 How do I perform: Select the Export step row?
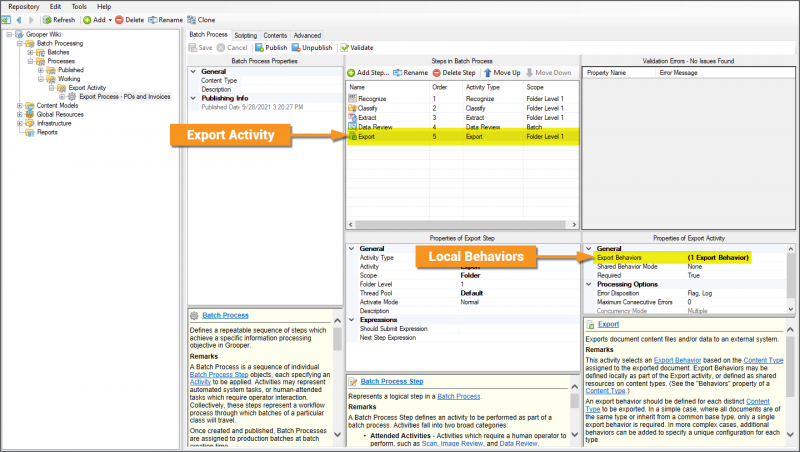[463, 137]
